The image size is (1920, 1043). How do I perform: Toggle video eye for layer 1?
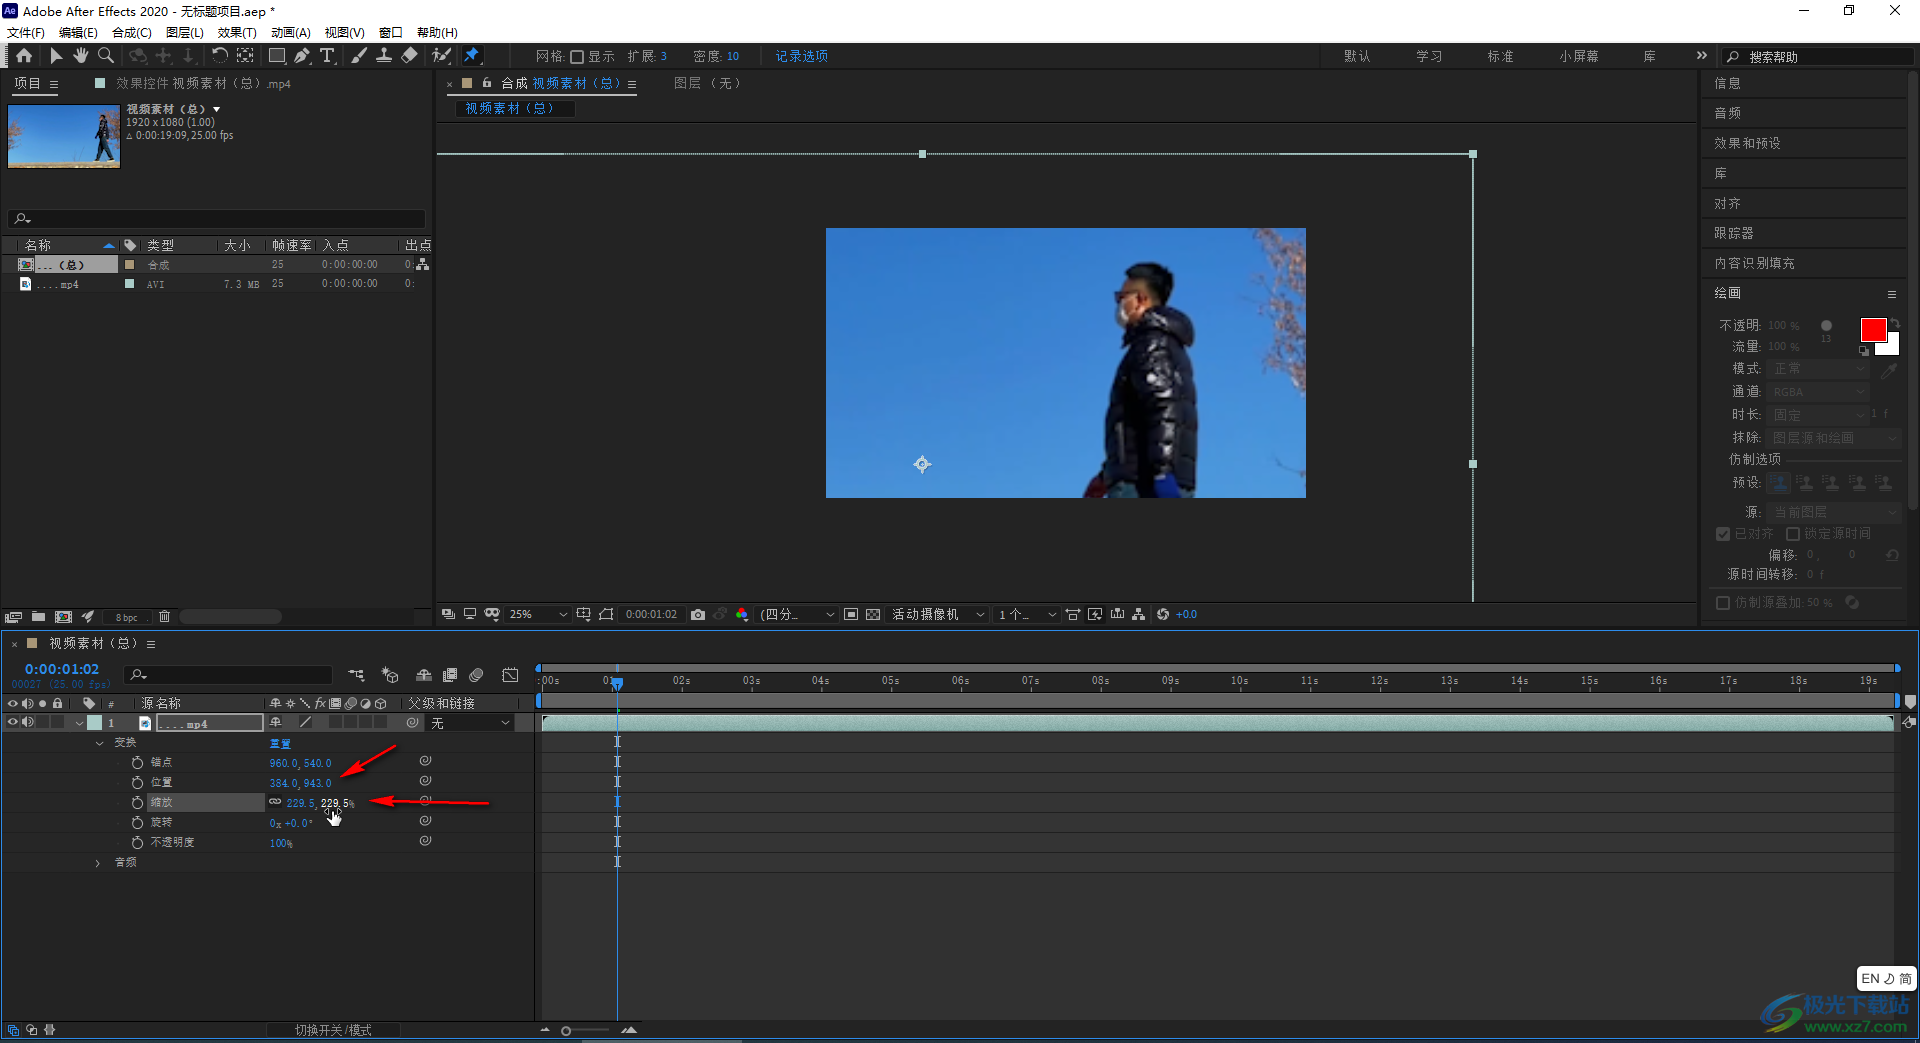(13, 722)
